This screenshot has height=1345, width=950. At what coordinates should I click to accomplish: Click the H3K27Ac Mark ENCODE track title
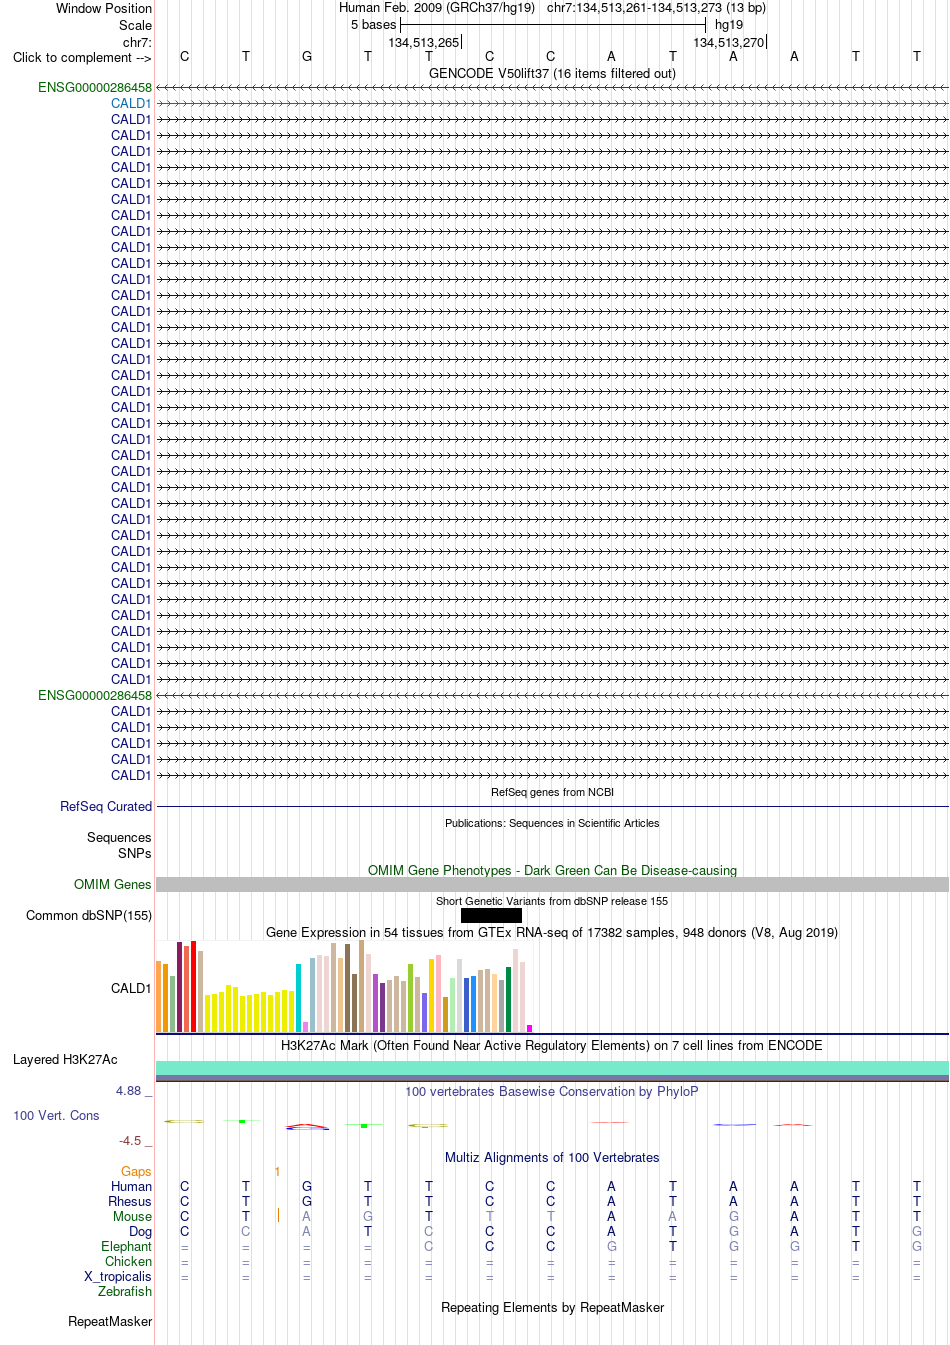(x=552, y=1045)
